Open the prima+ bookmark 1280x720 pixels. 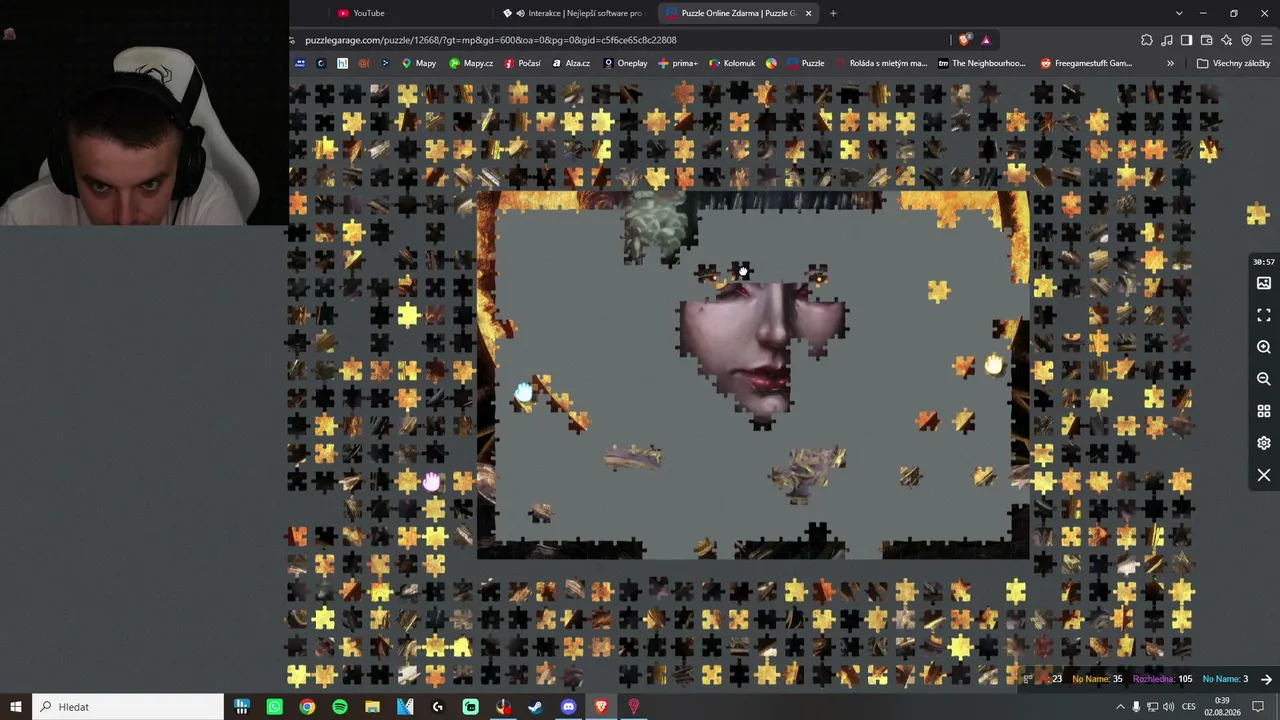click(677, 63)
